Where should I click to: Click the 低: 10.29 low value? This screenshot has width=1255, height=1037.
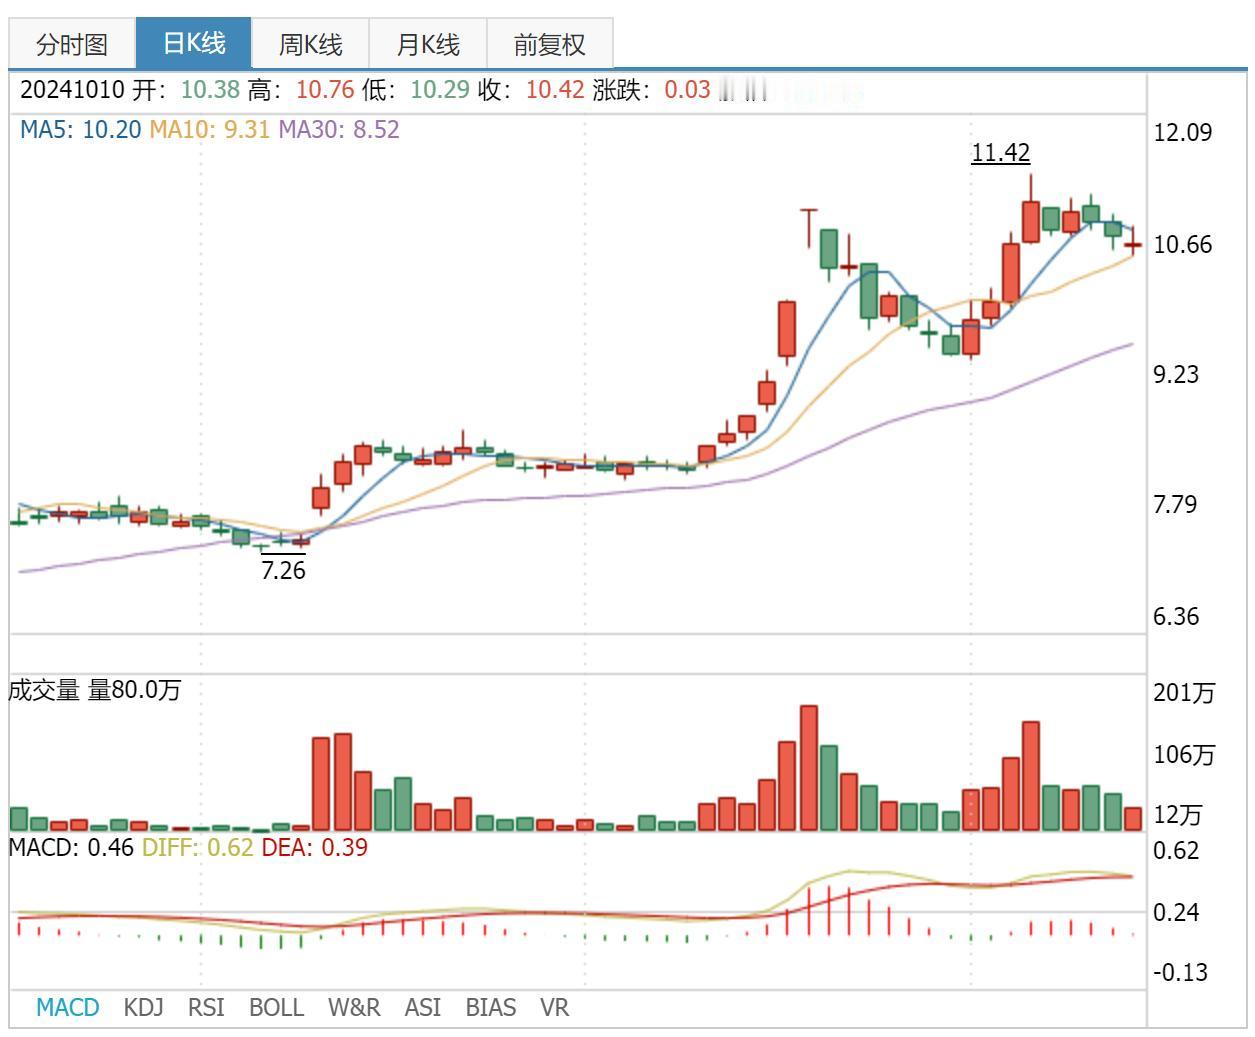tap(416, 89)
